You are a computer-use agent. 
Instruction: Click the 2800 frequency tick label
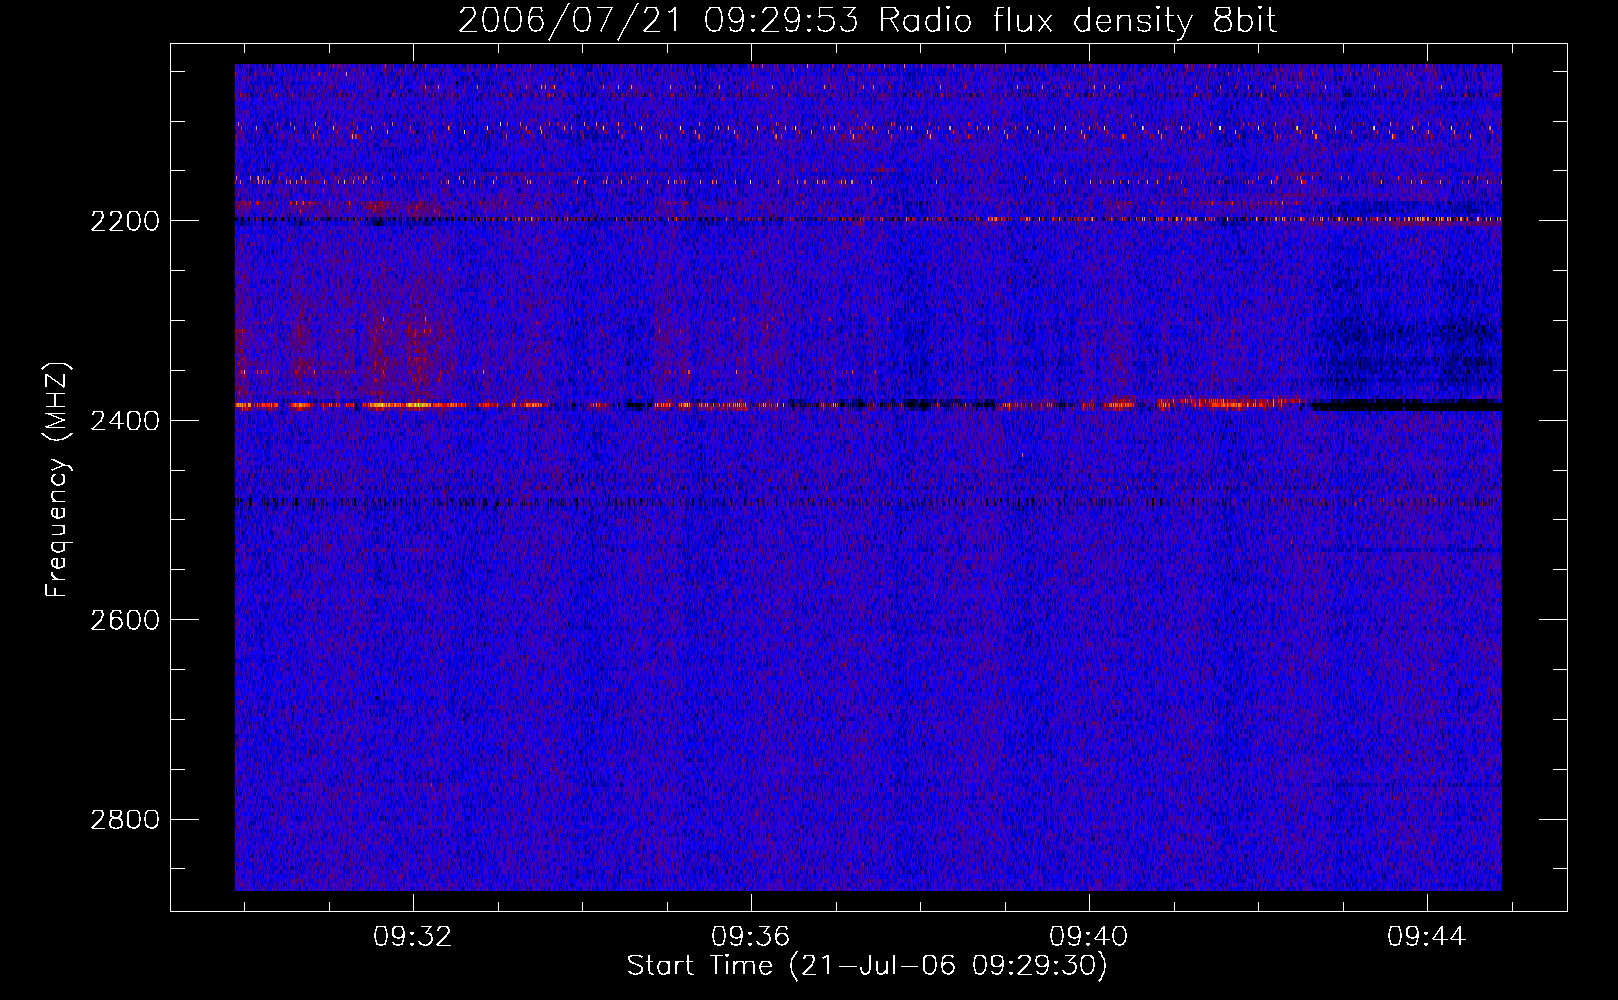coord(125,820)
